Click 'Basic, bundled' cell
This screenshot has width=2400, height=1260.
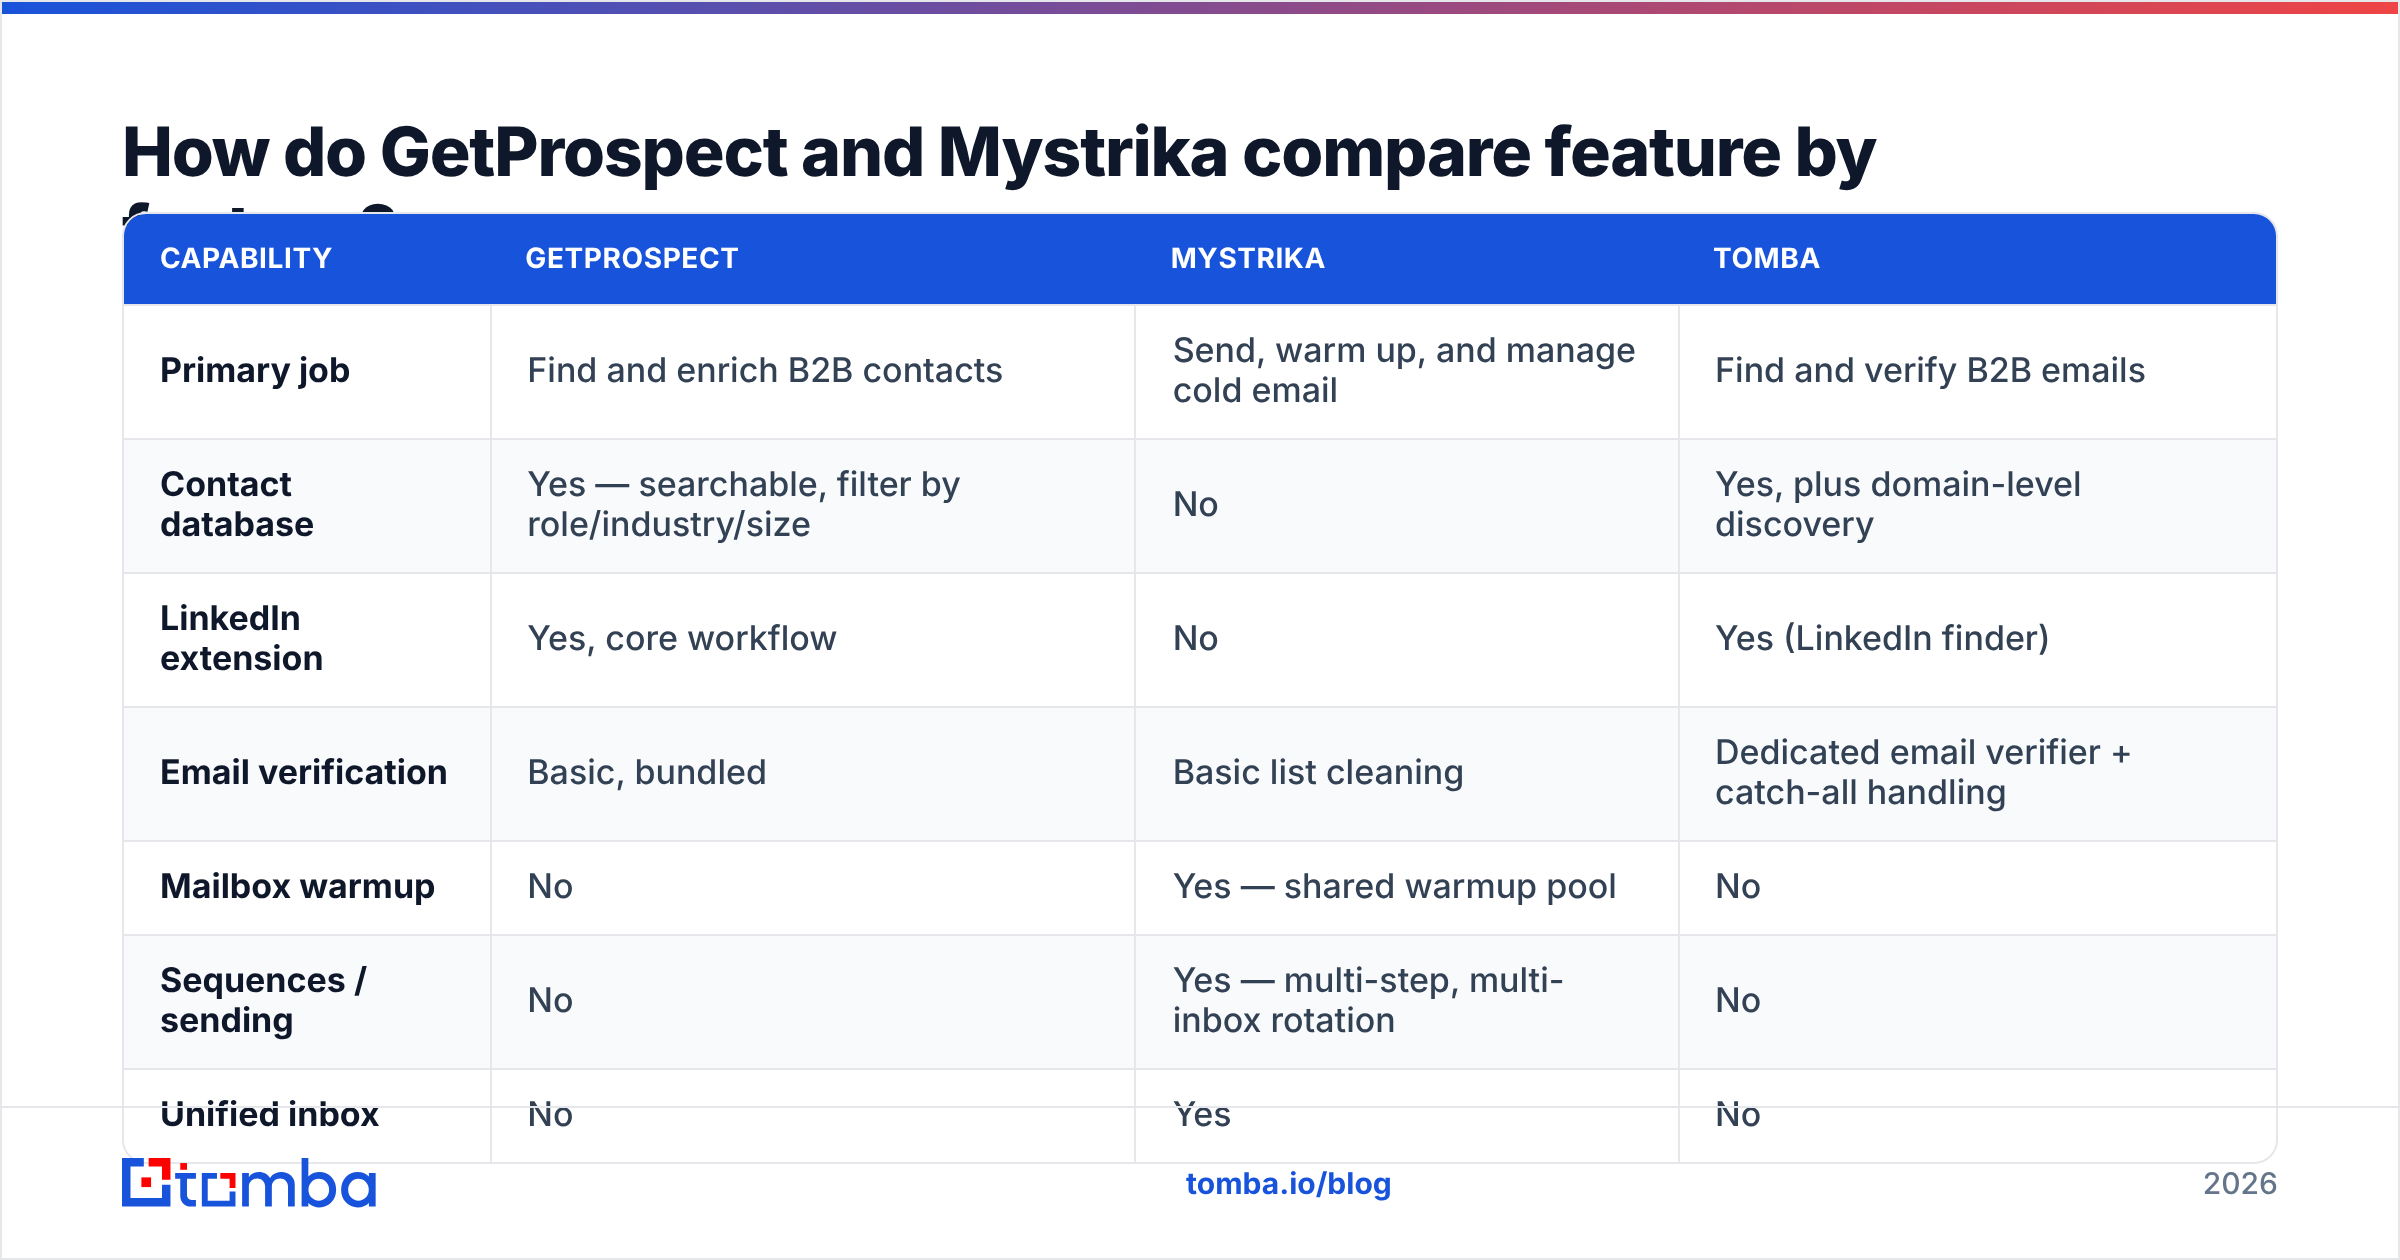(x=647, y=772)
